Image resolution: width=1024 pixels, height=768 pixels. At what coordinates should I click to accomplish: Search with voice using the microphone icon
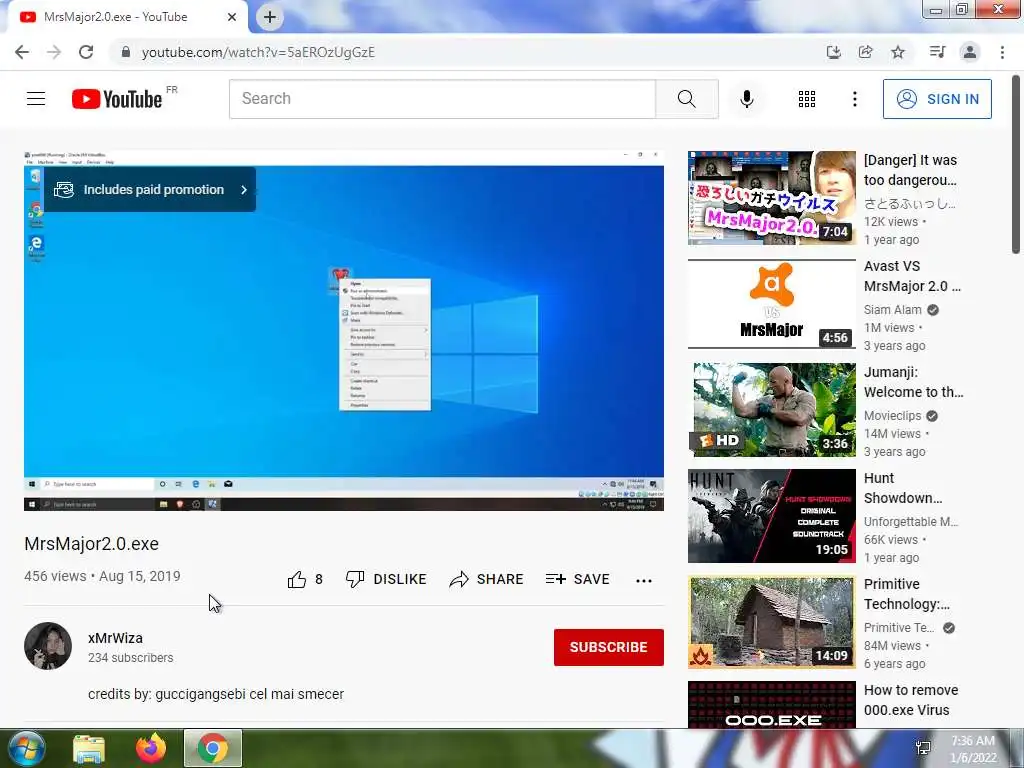point(747,99)
